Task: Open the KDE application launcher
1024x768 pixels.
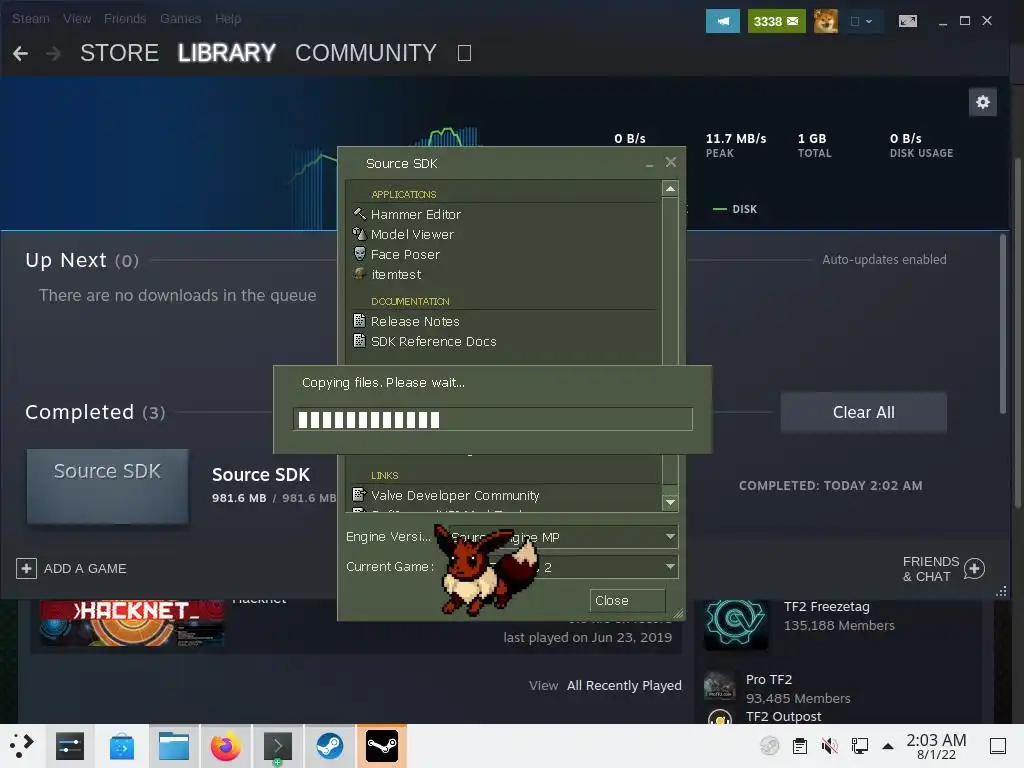Action: click(22, 746)
